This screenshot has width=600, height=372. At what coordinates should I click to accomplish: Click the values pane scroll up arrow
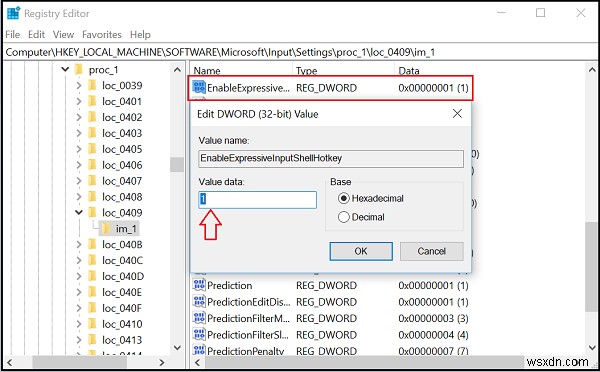tap(592, 70)
